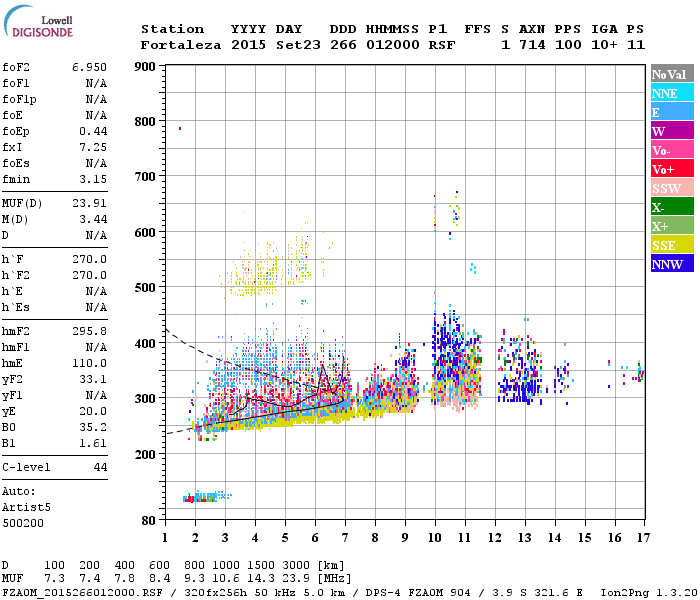Select the NNE cyan legend swatch

(672, 93)
